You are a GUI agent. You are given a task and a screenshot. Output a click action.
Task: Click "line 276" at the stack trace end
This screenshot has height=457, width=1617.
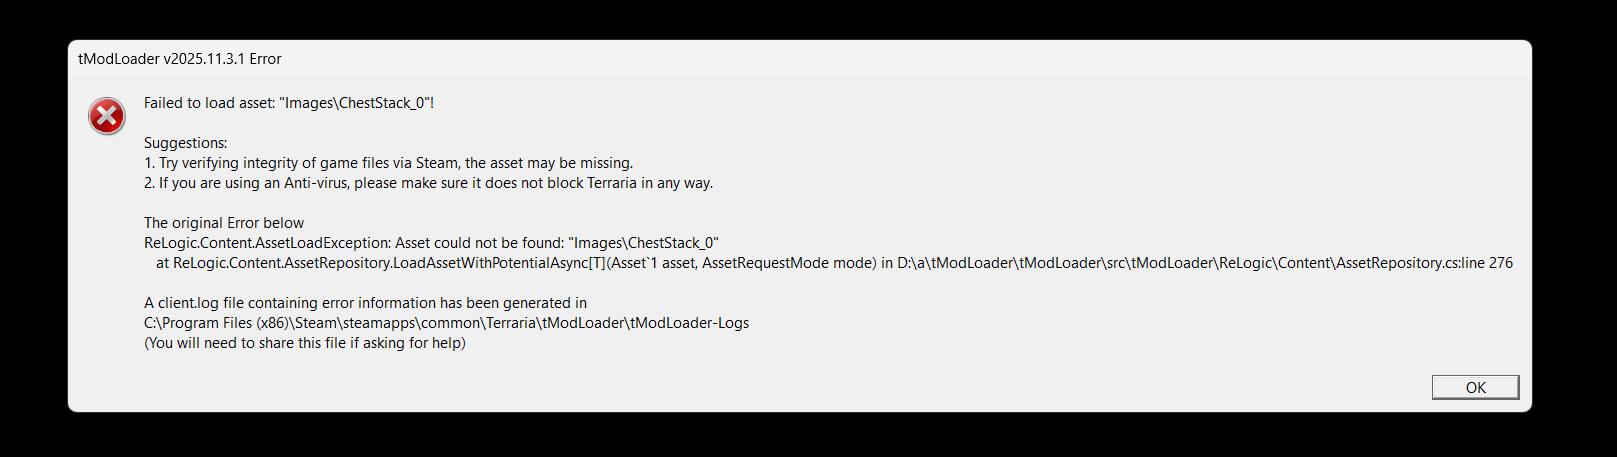click(1487, 263)
